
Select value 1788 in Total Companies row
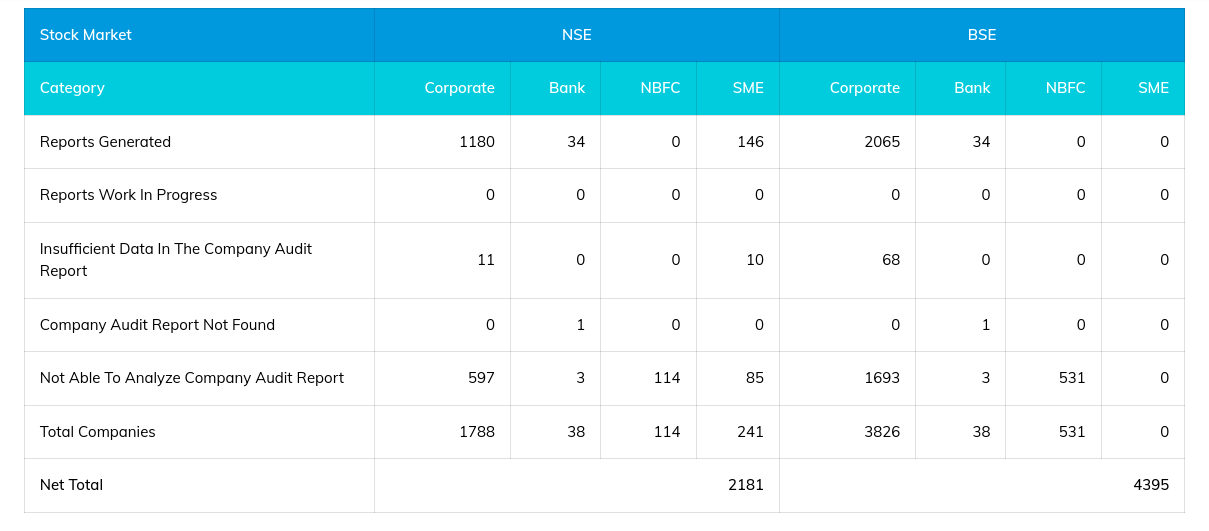click(477, 432)
